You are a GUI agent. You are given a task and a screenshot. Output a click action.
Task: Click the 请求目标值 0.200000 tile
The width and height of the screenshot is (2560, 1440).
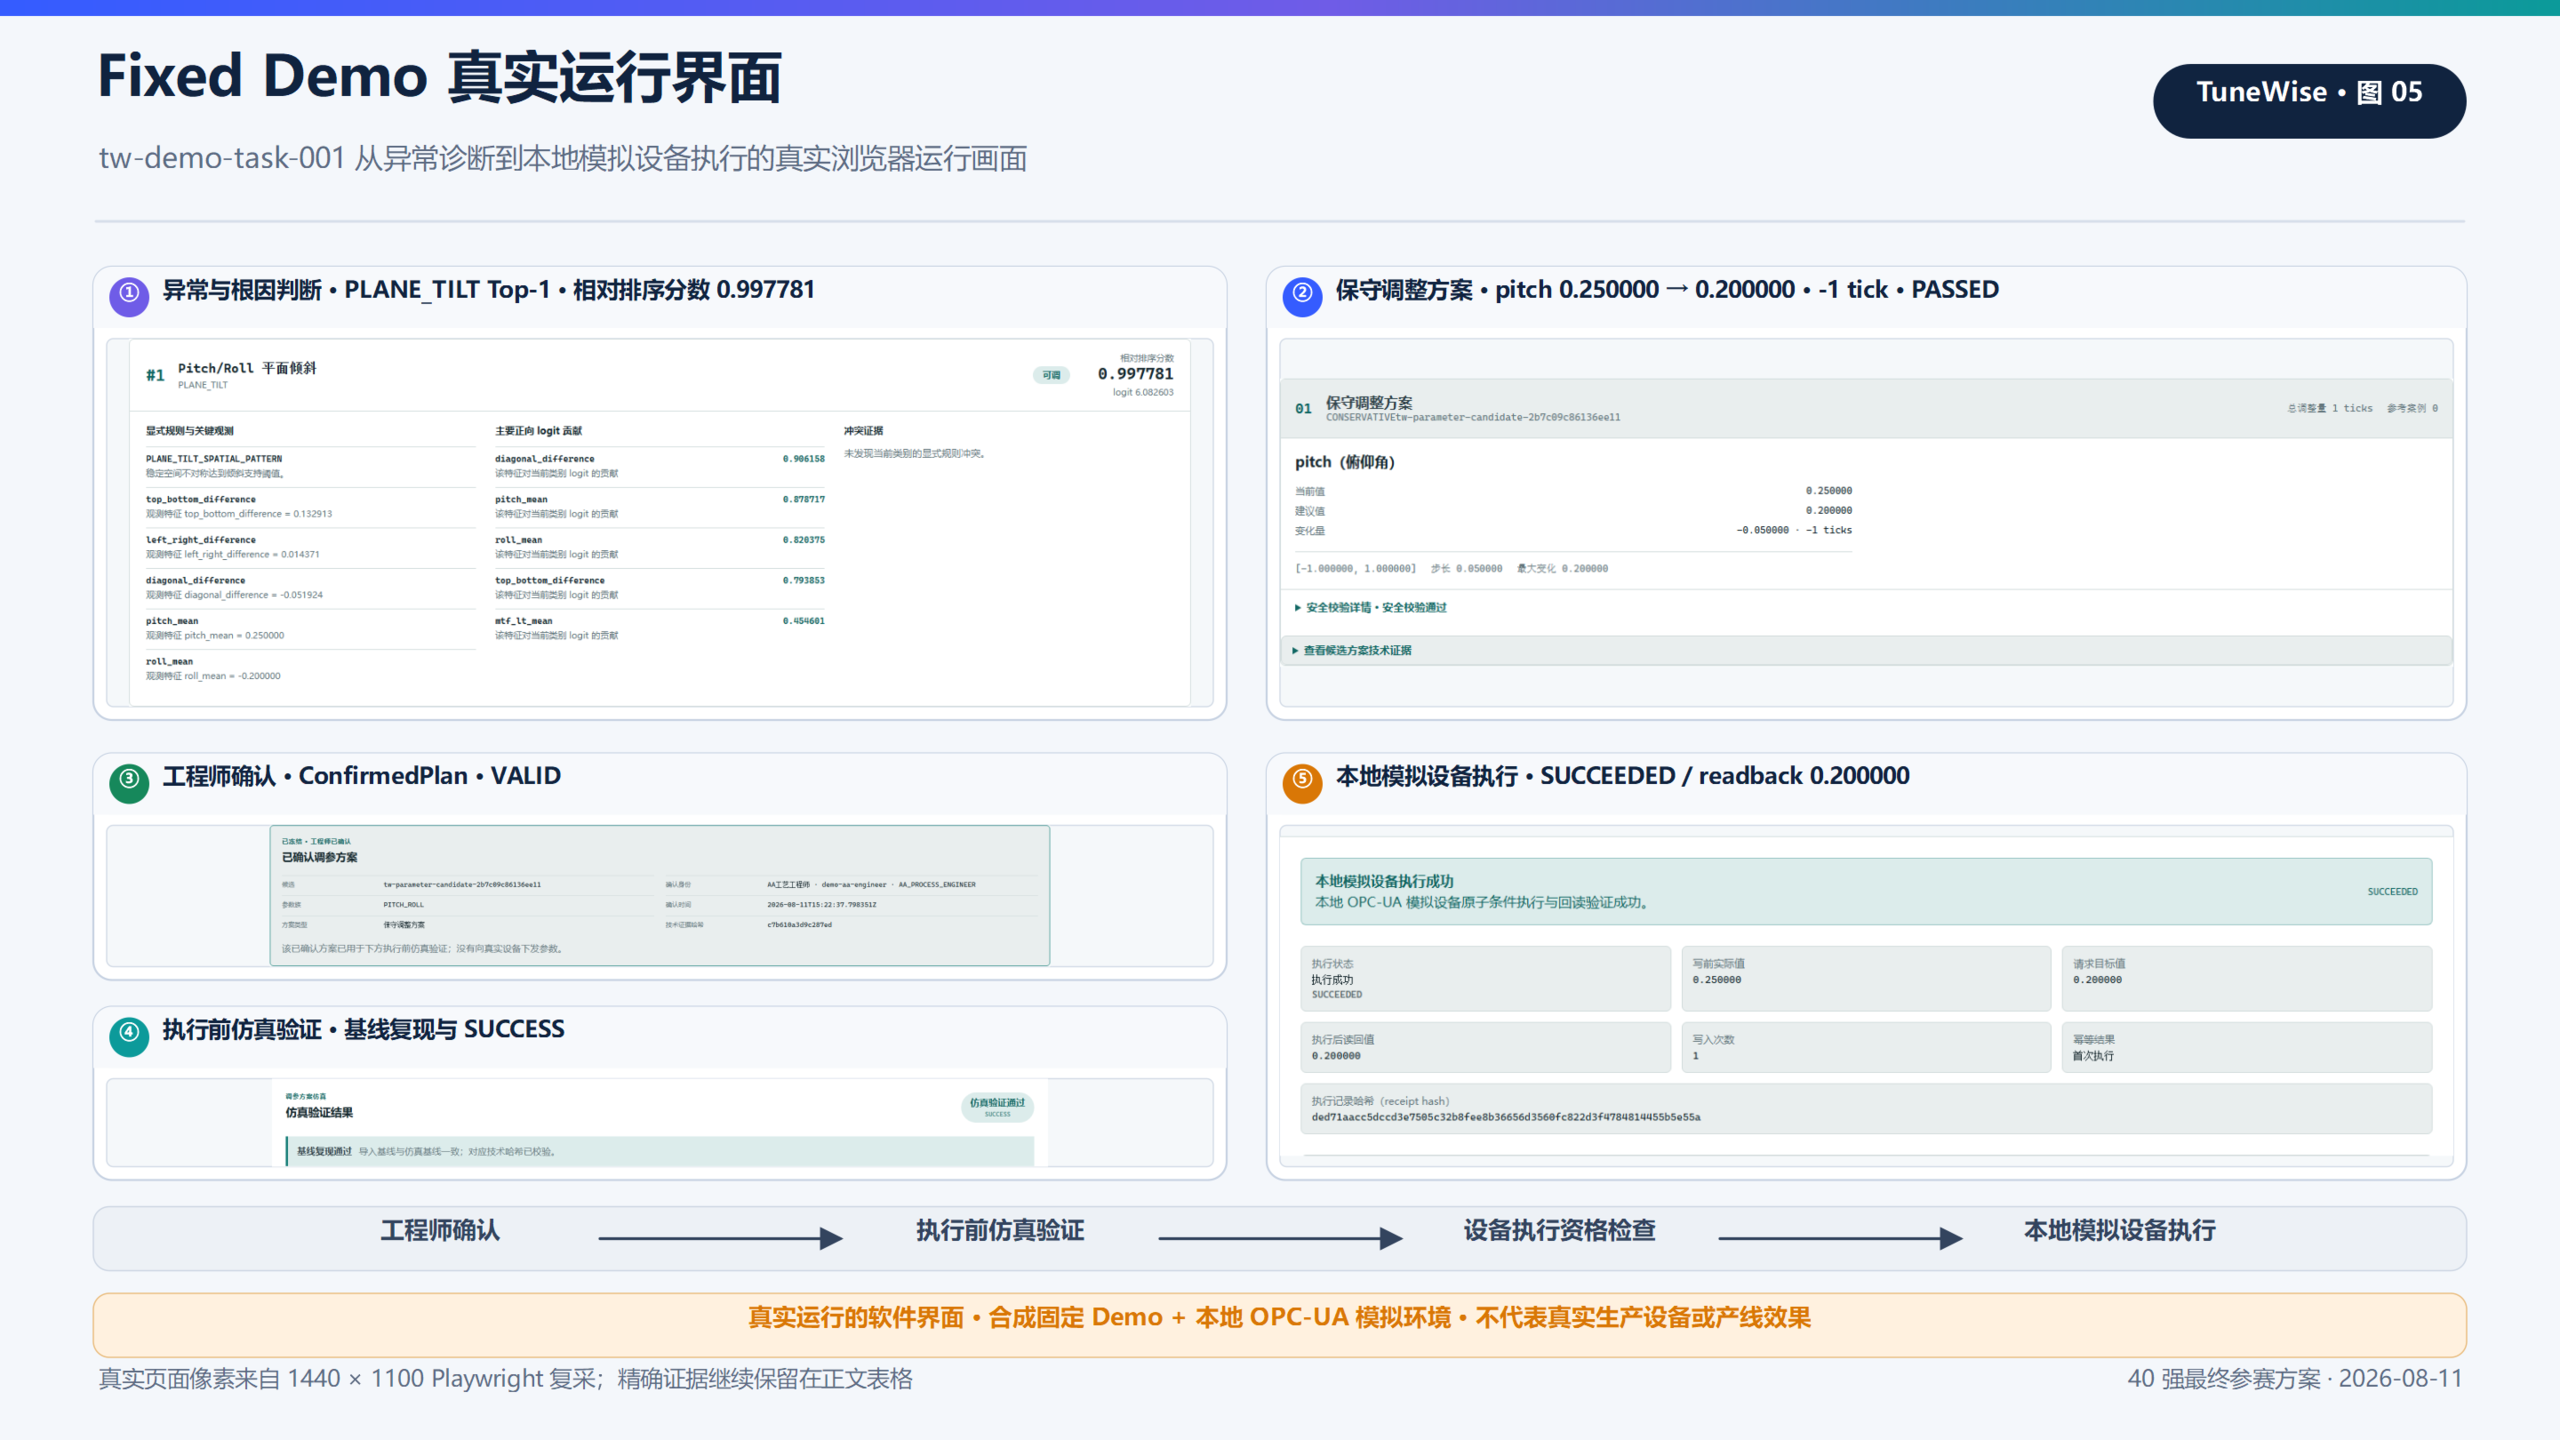tap(2247, 979)
